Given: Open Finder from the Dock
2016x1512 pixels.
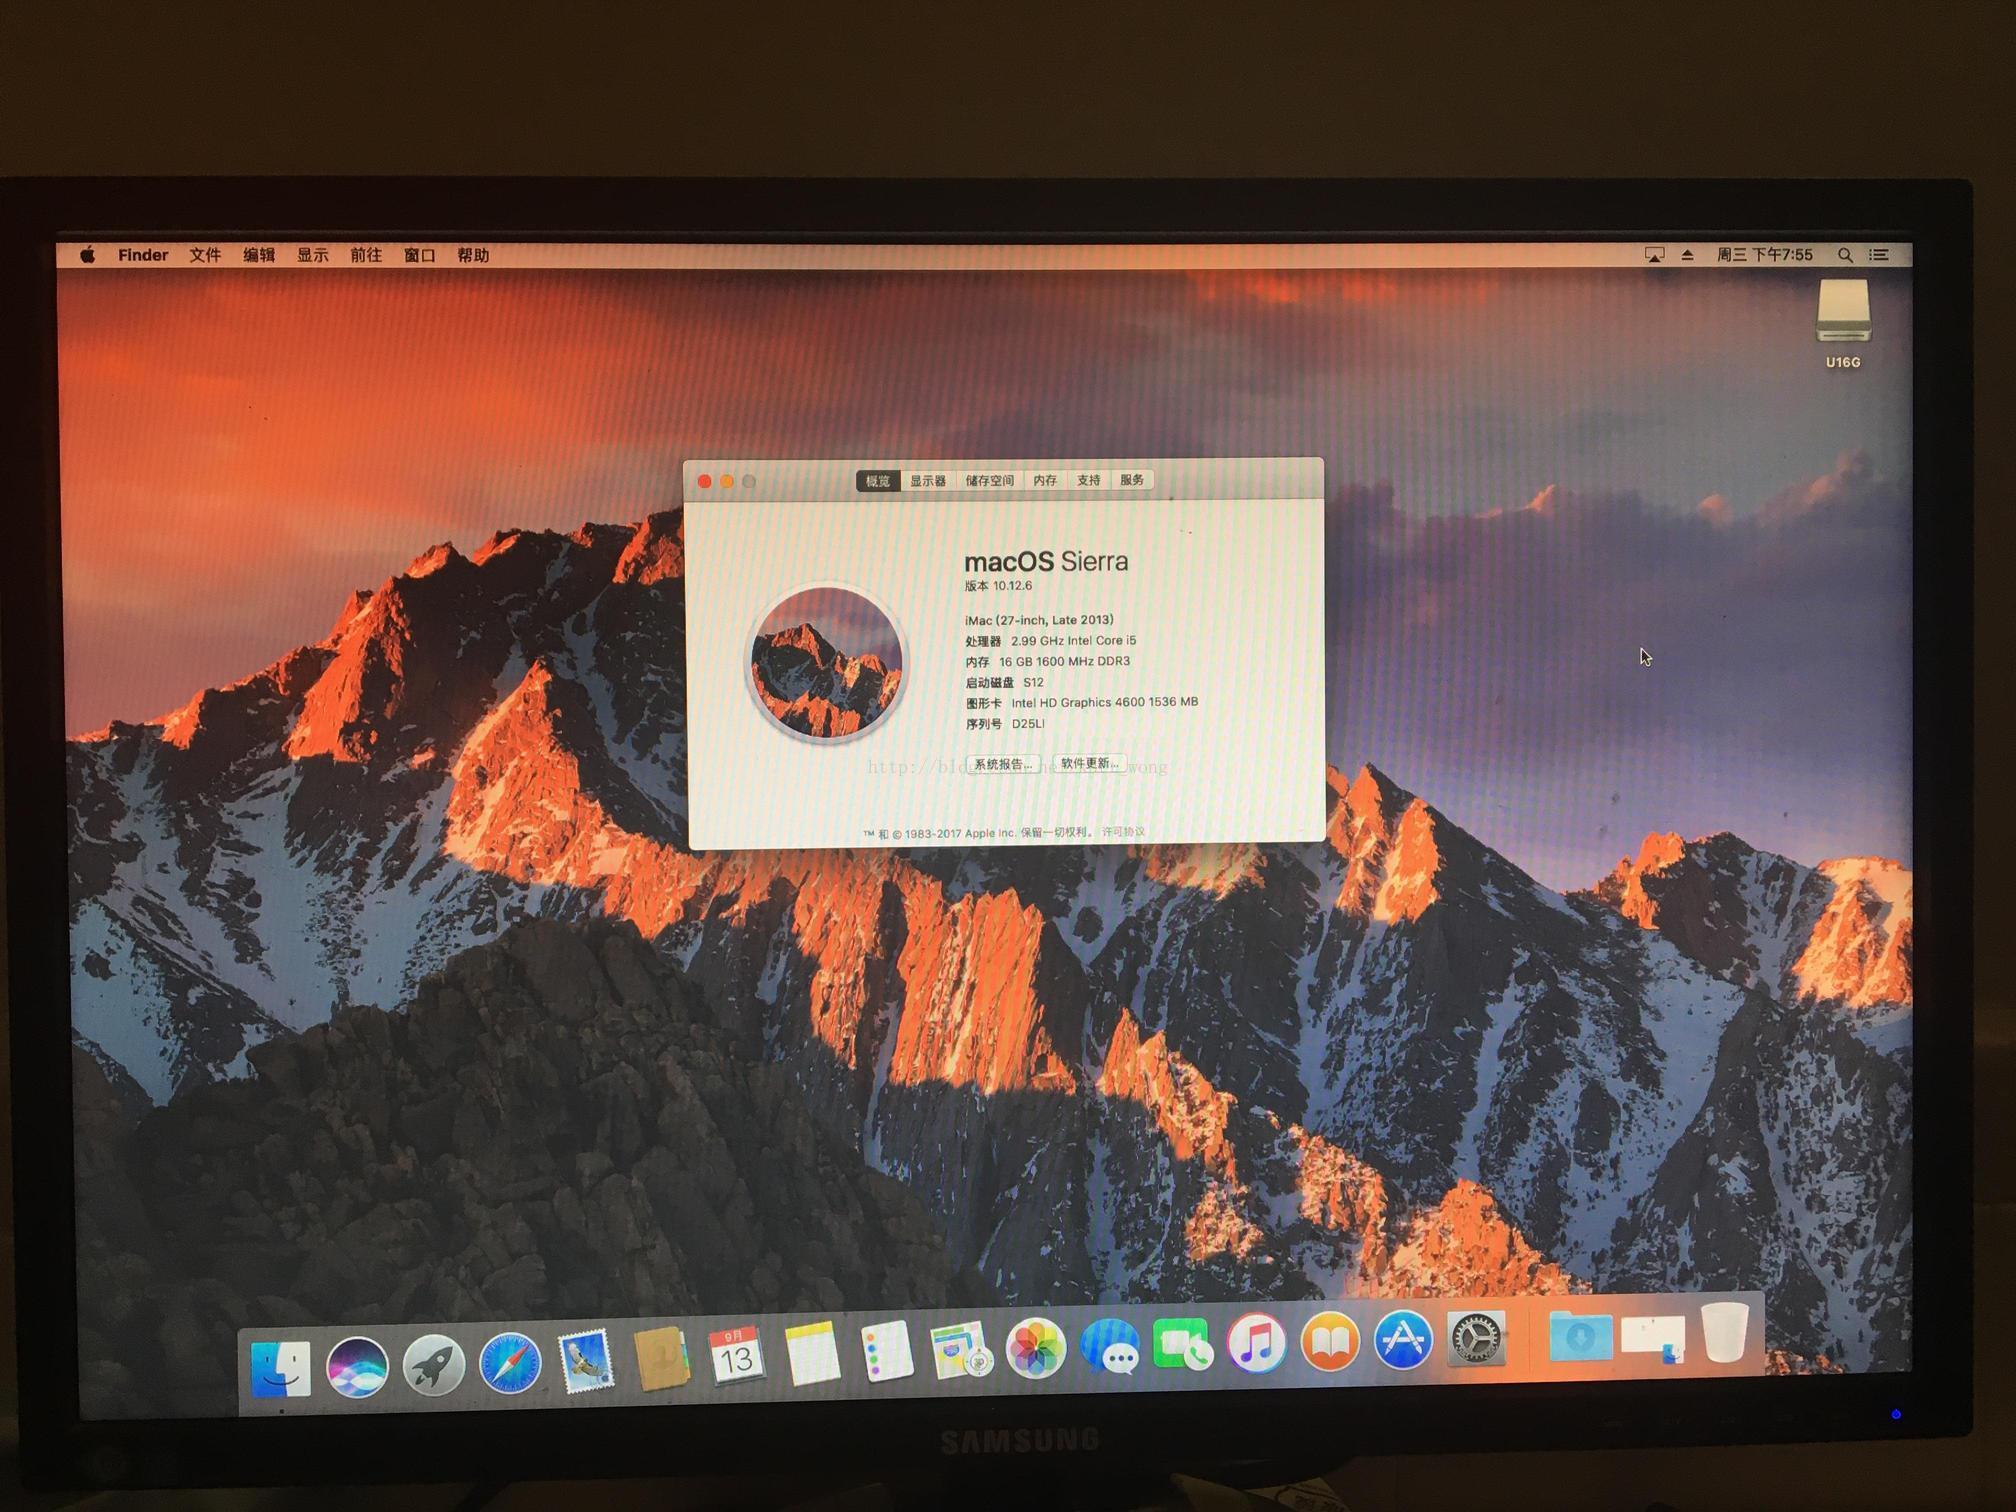Looking at the screenshot, I should click(x=280, y=1368).
